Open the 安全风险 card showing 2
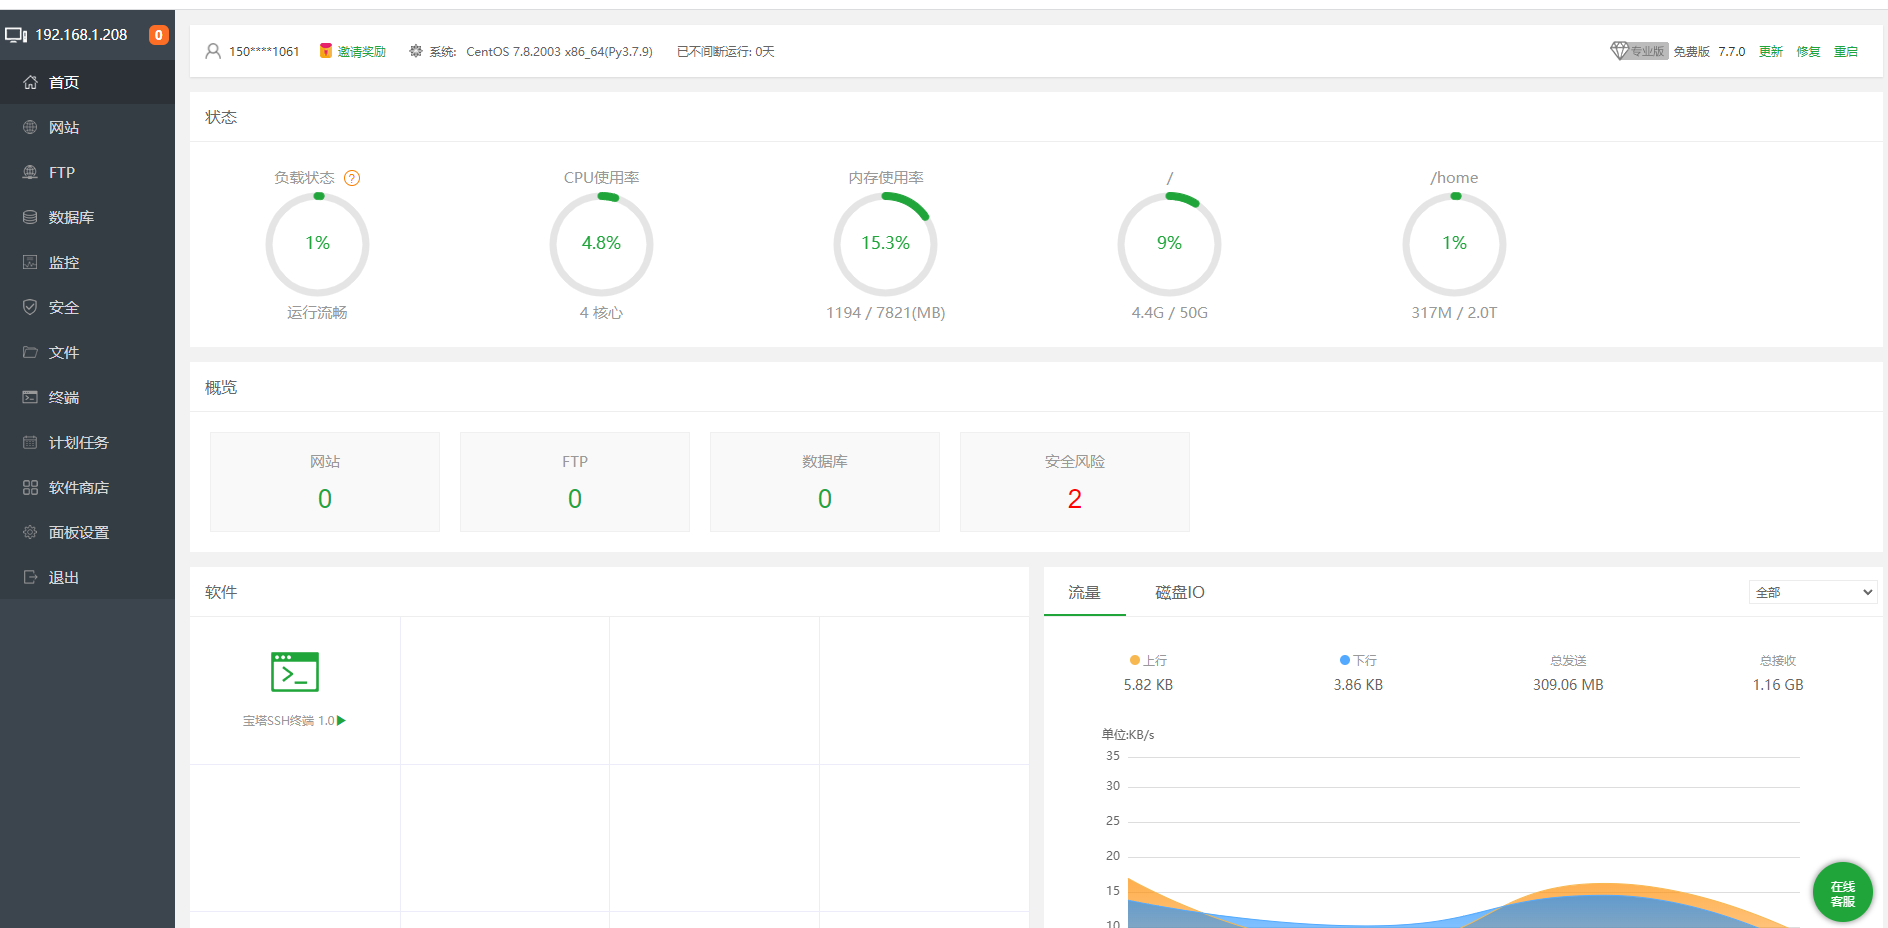The width and height of the screenshot is (1888, 928). coord(1075,482)
